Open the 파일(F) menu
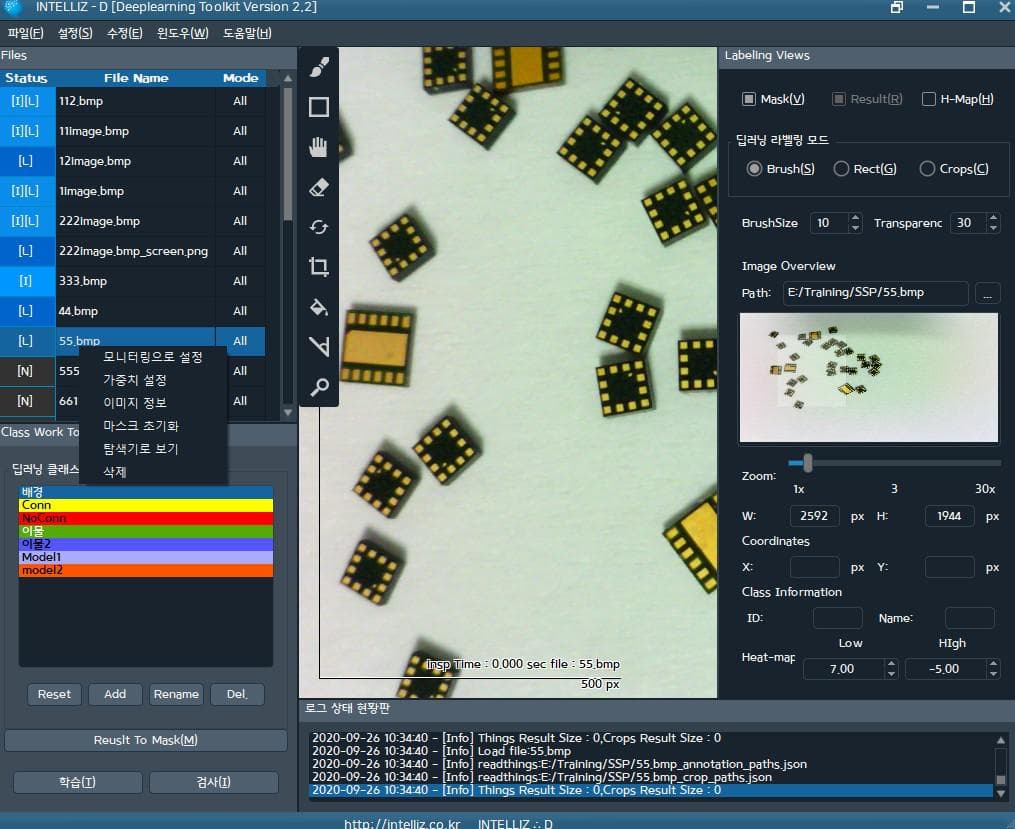Screen dimensions: 1015x829 (x=25, y=33)
